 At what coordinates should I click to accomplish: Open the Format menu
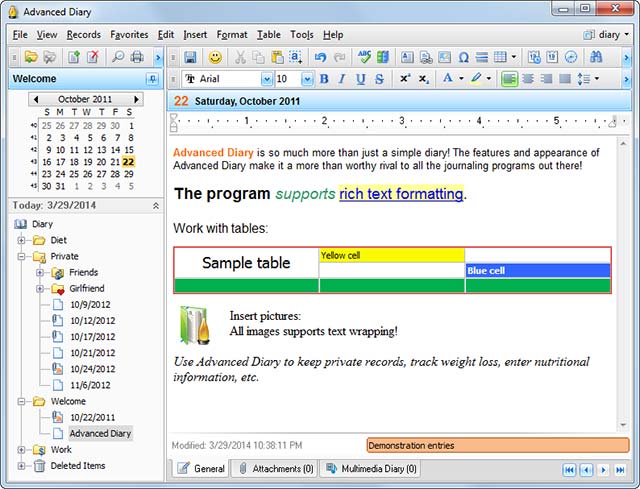tap(232, 35)
